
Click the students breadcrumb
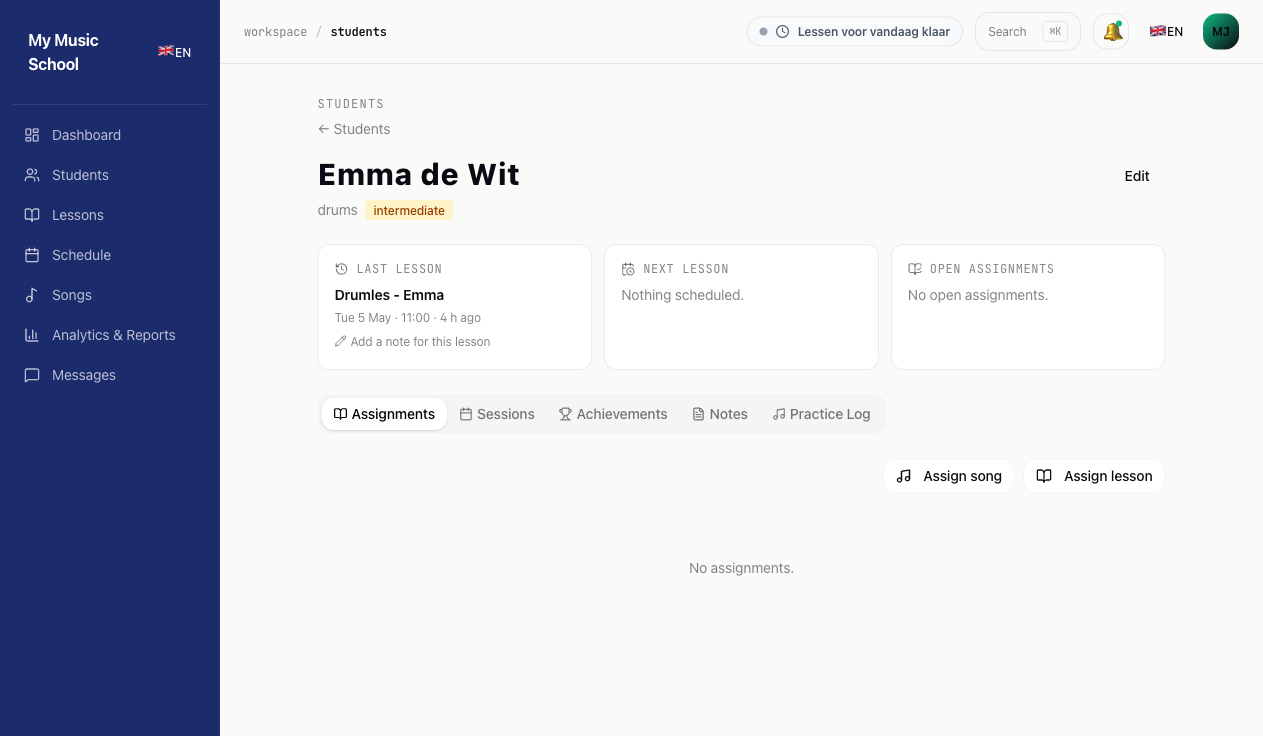pos(359,32)
